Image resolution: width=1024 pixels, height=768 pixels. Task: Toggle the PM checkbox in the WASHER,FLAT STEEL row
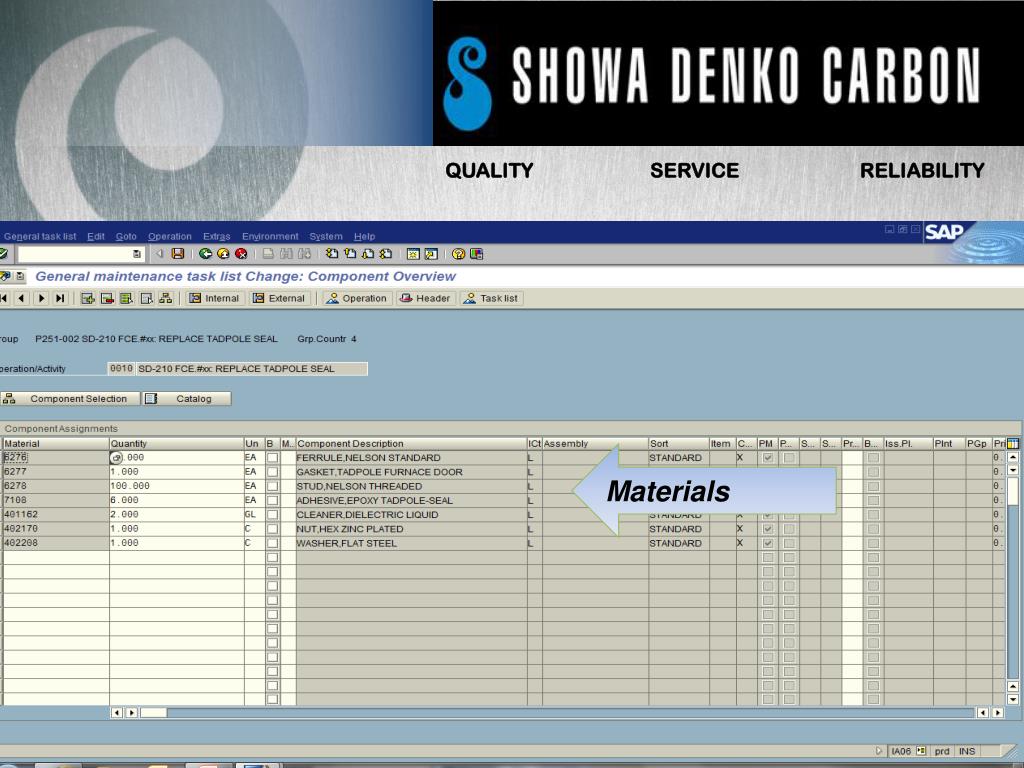(768, 543)
